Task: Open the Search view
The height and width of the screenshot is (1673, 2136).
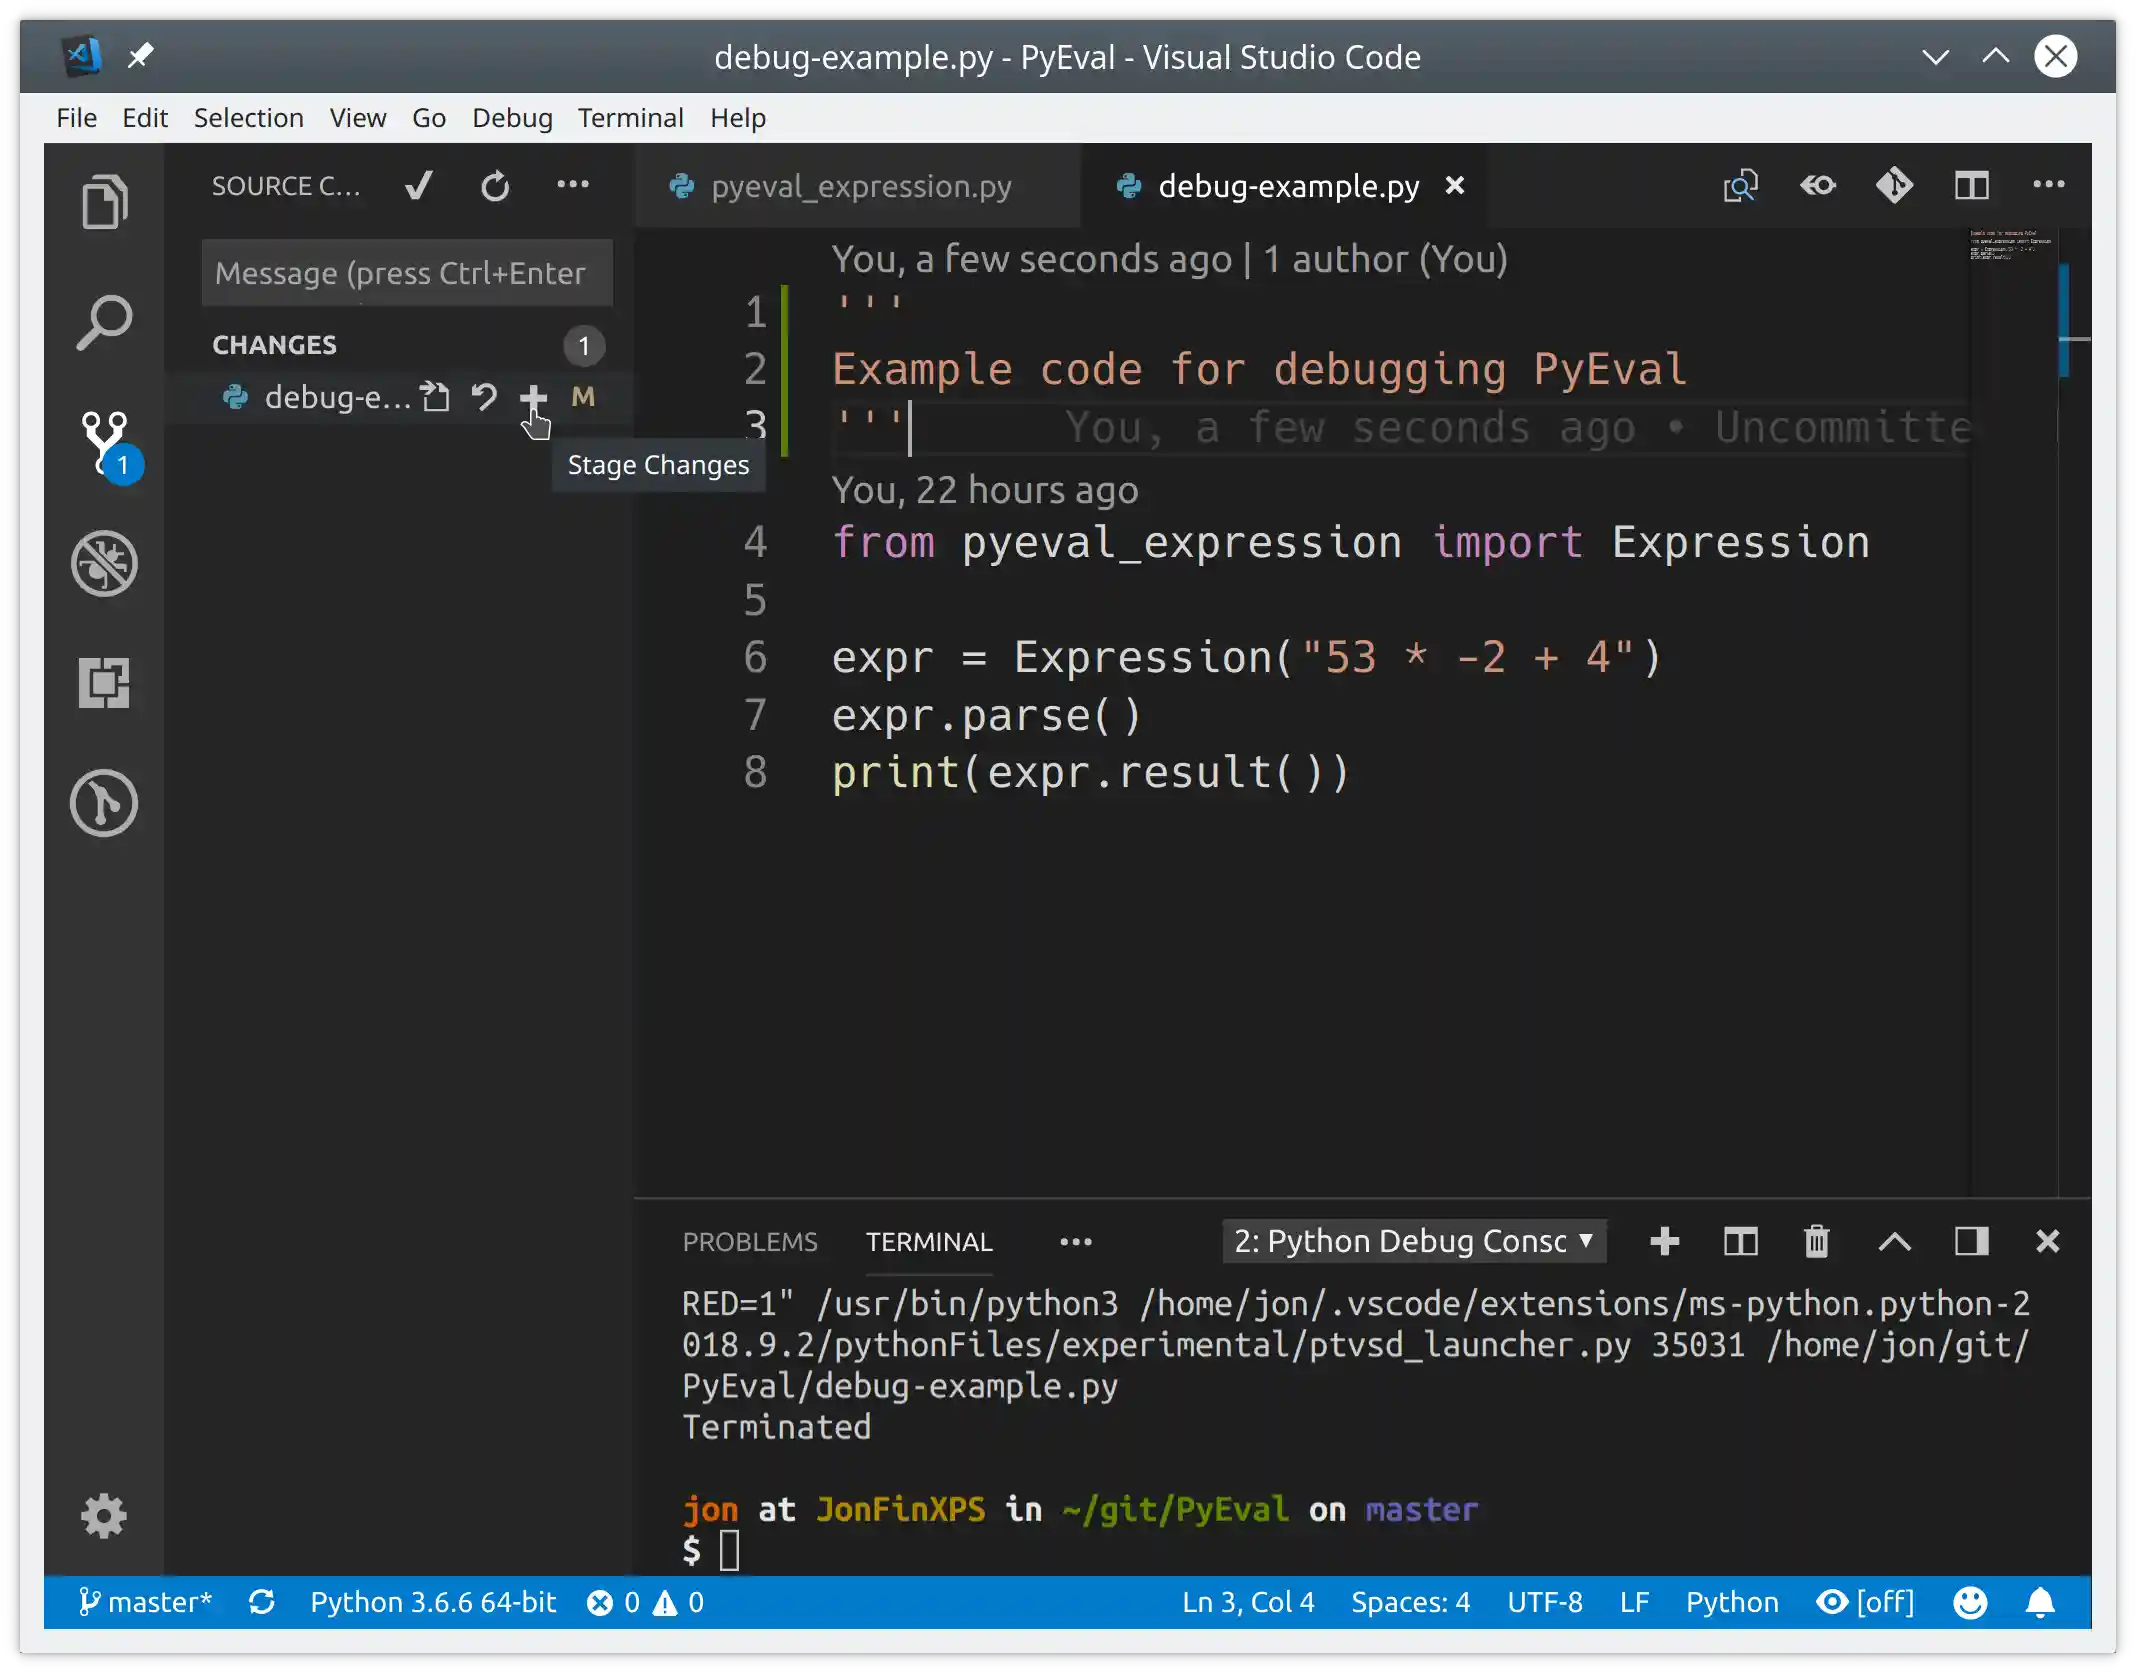Action: tap(105, 322)
